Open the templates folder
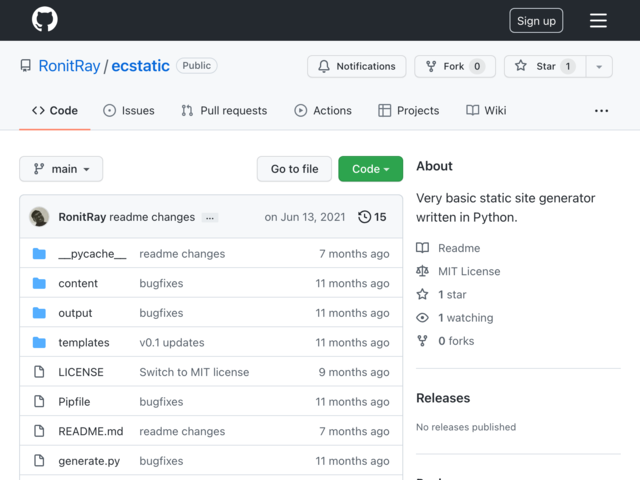This screenshot has height=480, width=640. coord(84,342)
